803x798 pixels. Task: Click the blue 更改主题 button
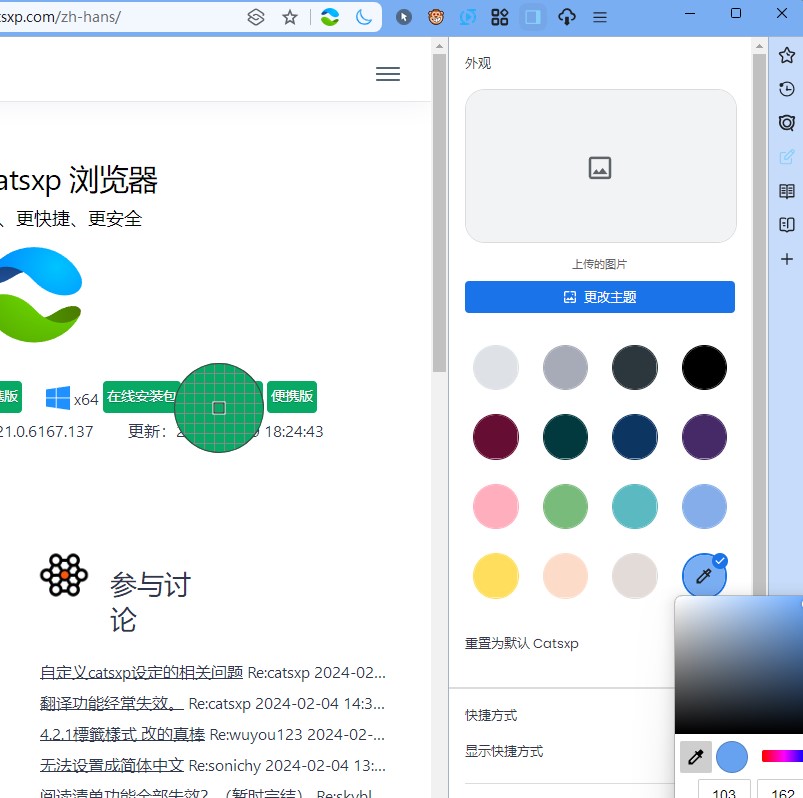point(600,297)
